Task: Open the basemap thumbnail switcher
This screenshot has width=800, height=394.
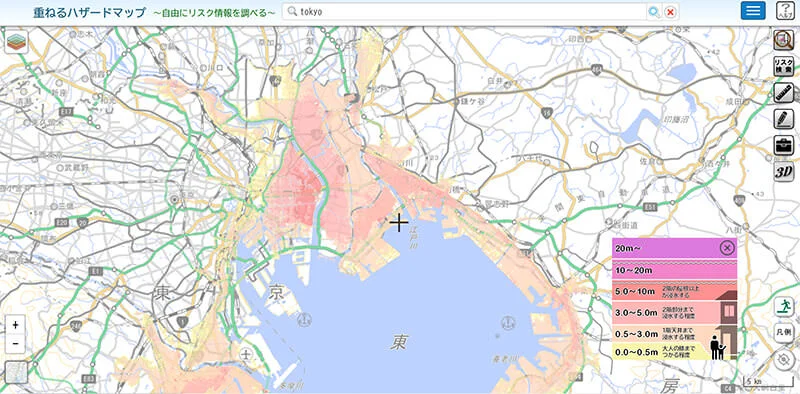Action: coord(16,373)
